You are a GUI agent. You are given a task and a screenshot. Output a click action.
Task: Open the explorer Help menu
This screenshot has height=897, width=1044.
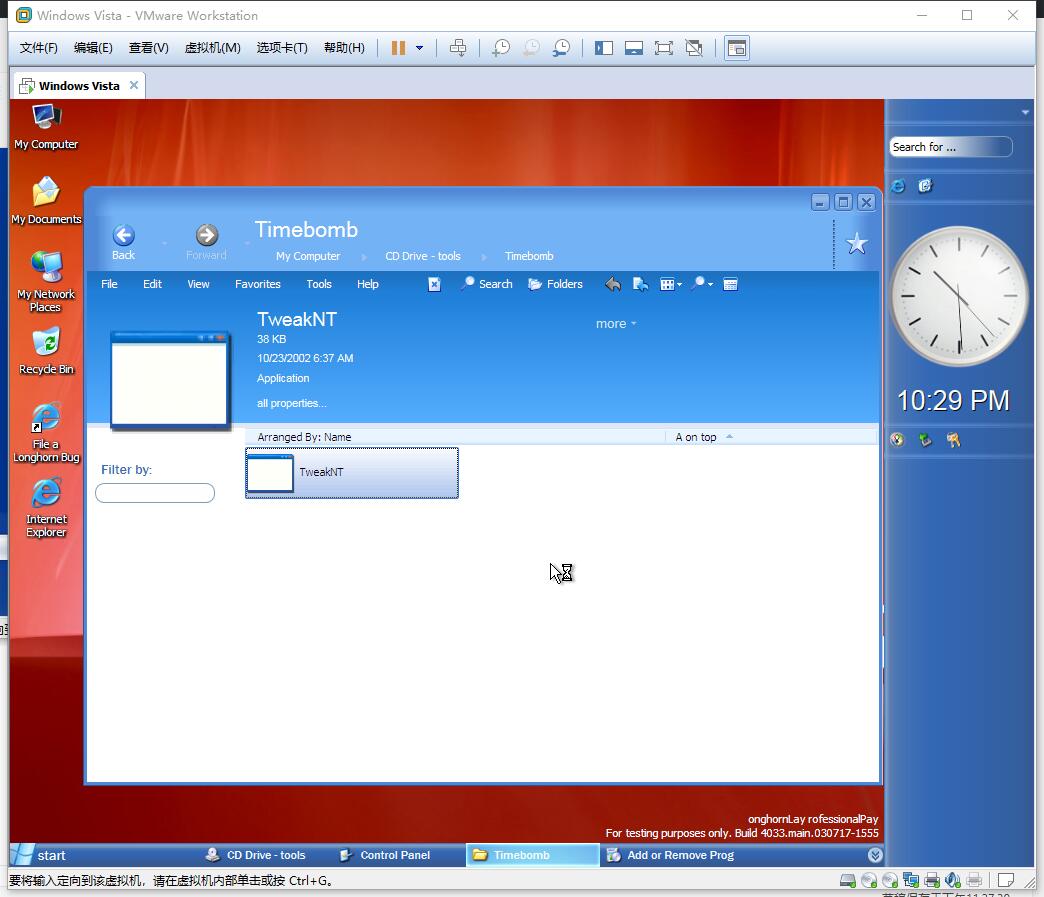coord(368,284)
